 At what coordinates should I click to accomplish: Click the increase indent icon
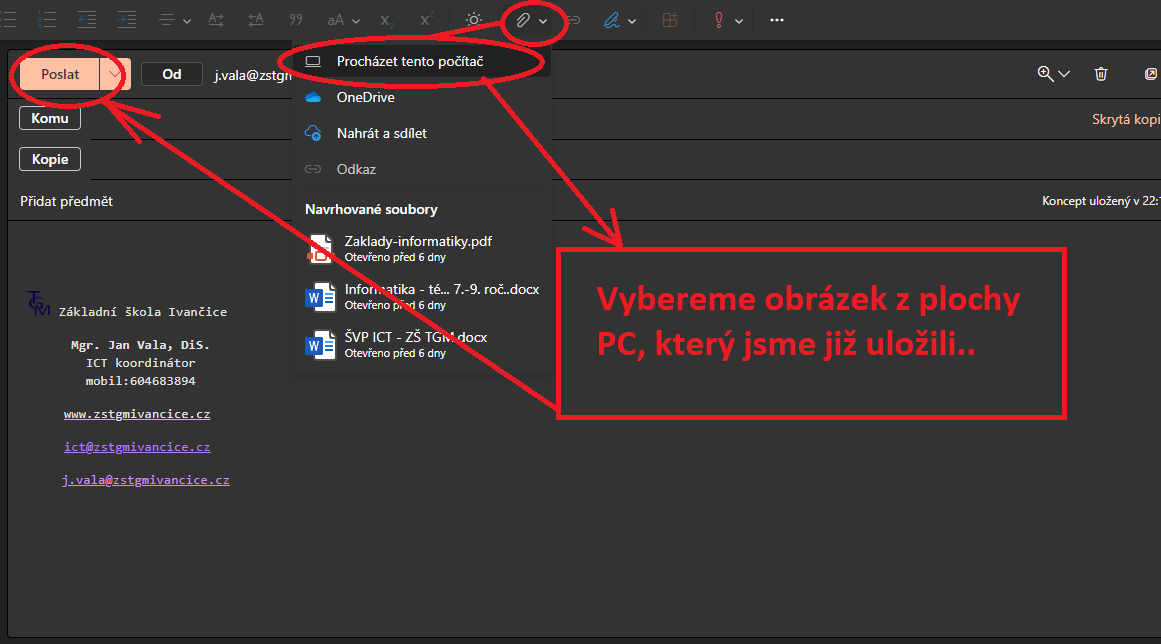click(x=125, y=20)
